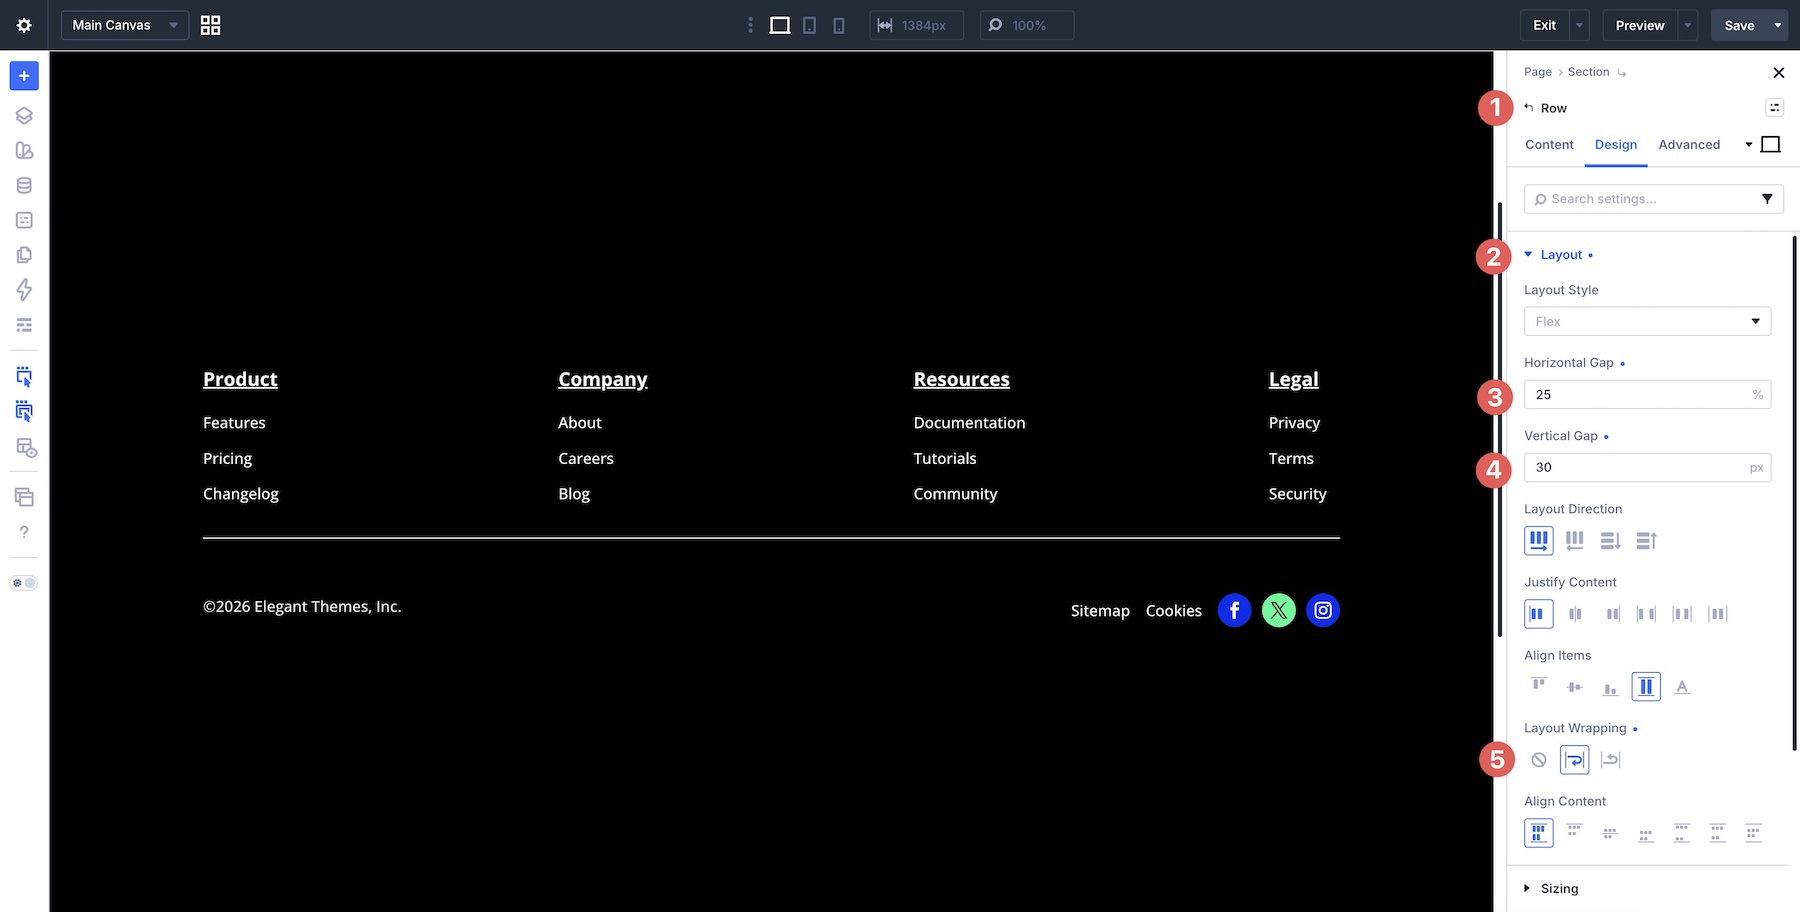Screen dimensions: 1800x912
Task: Click the Privacy link under Legal
Action: [x=1294, y=423]
